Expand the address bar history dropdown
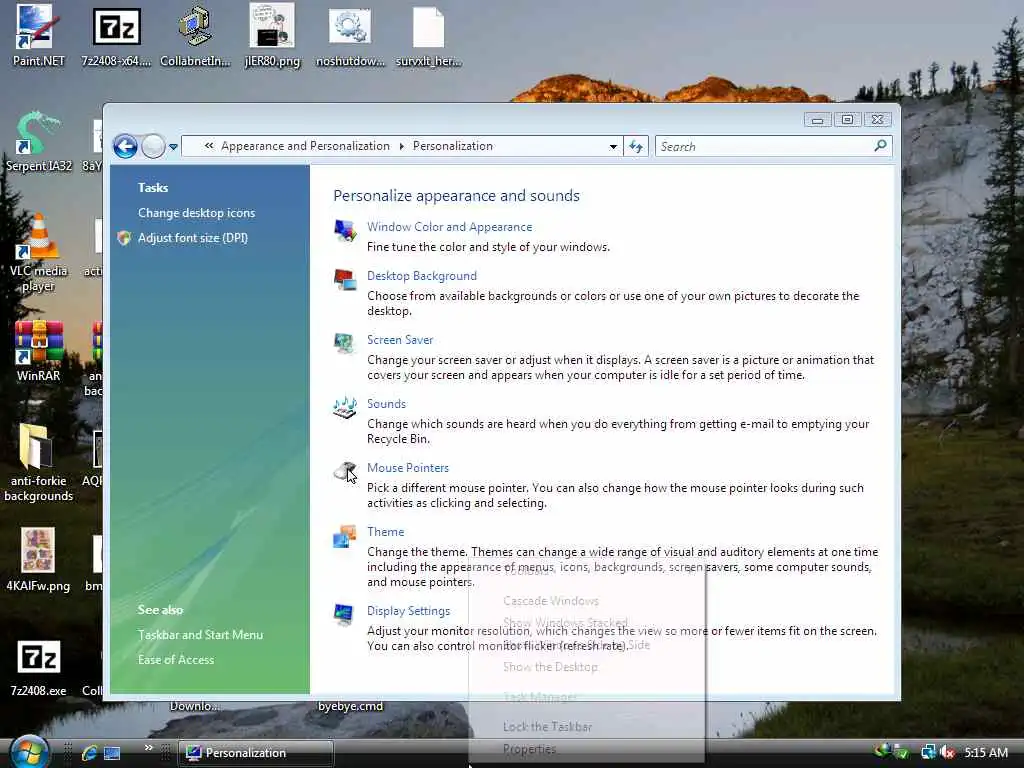The height and width of the screenshot is (768, 1024). click(x=613, y=146)
